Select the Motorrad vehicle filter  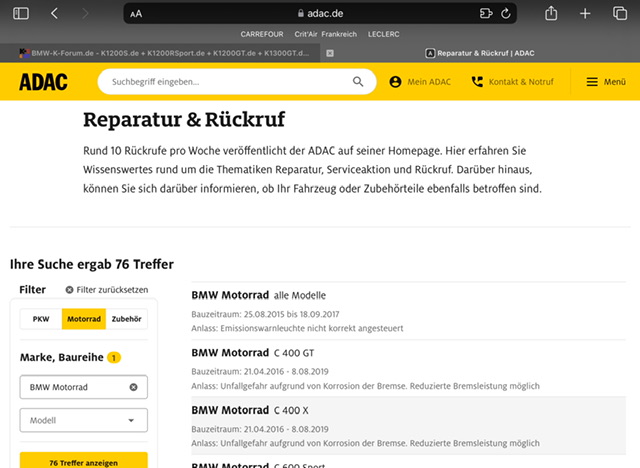(83, 319)
